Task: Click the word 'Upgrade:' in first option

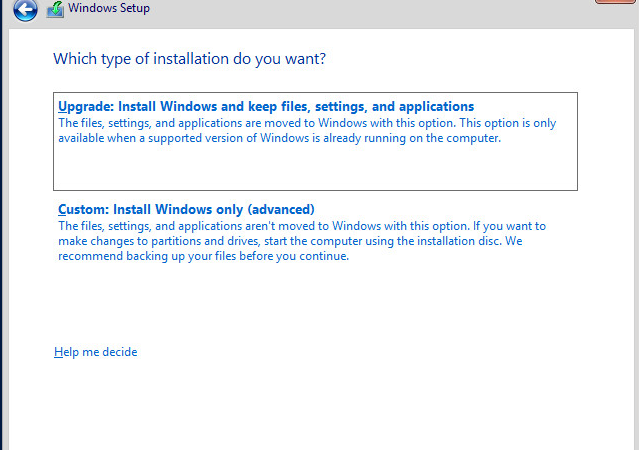Action: (x=86, y=106)
